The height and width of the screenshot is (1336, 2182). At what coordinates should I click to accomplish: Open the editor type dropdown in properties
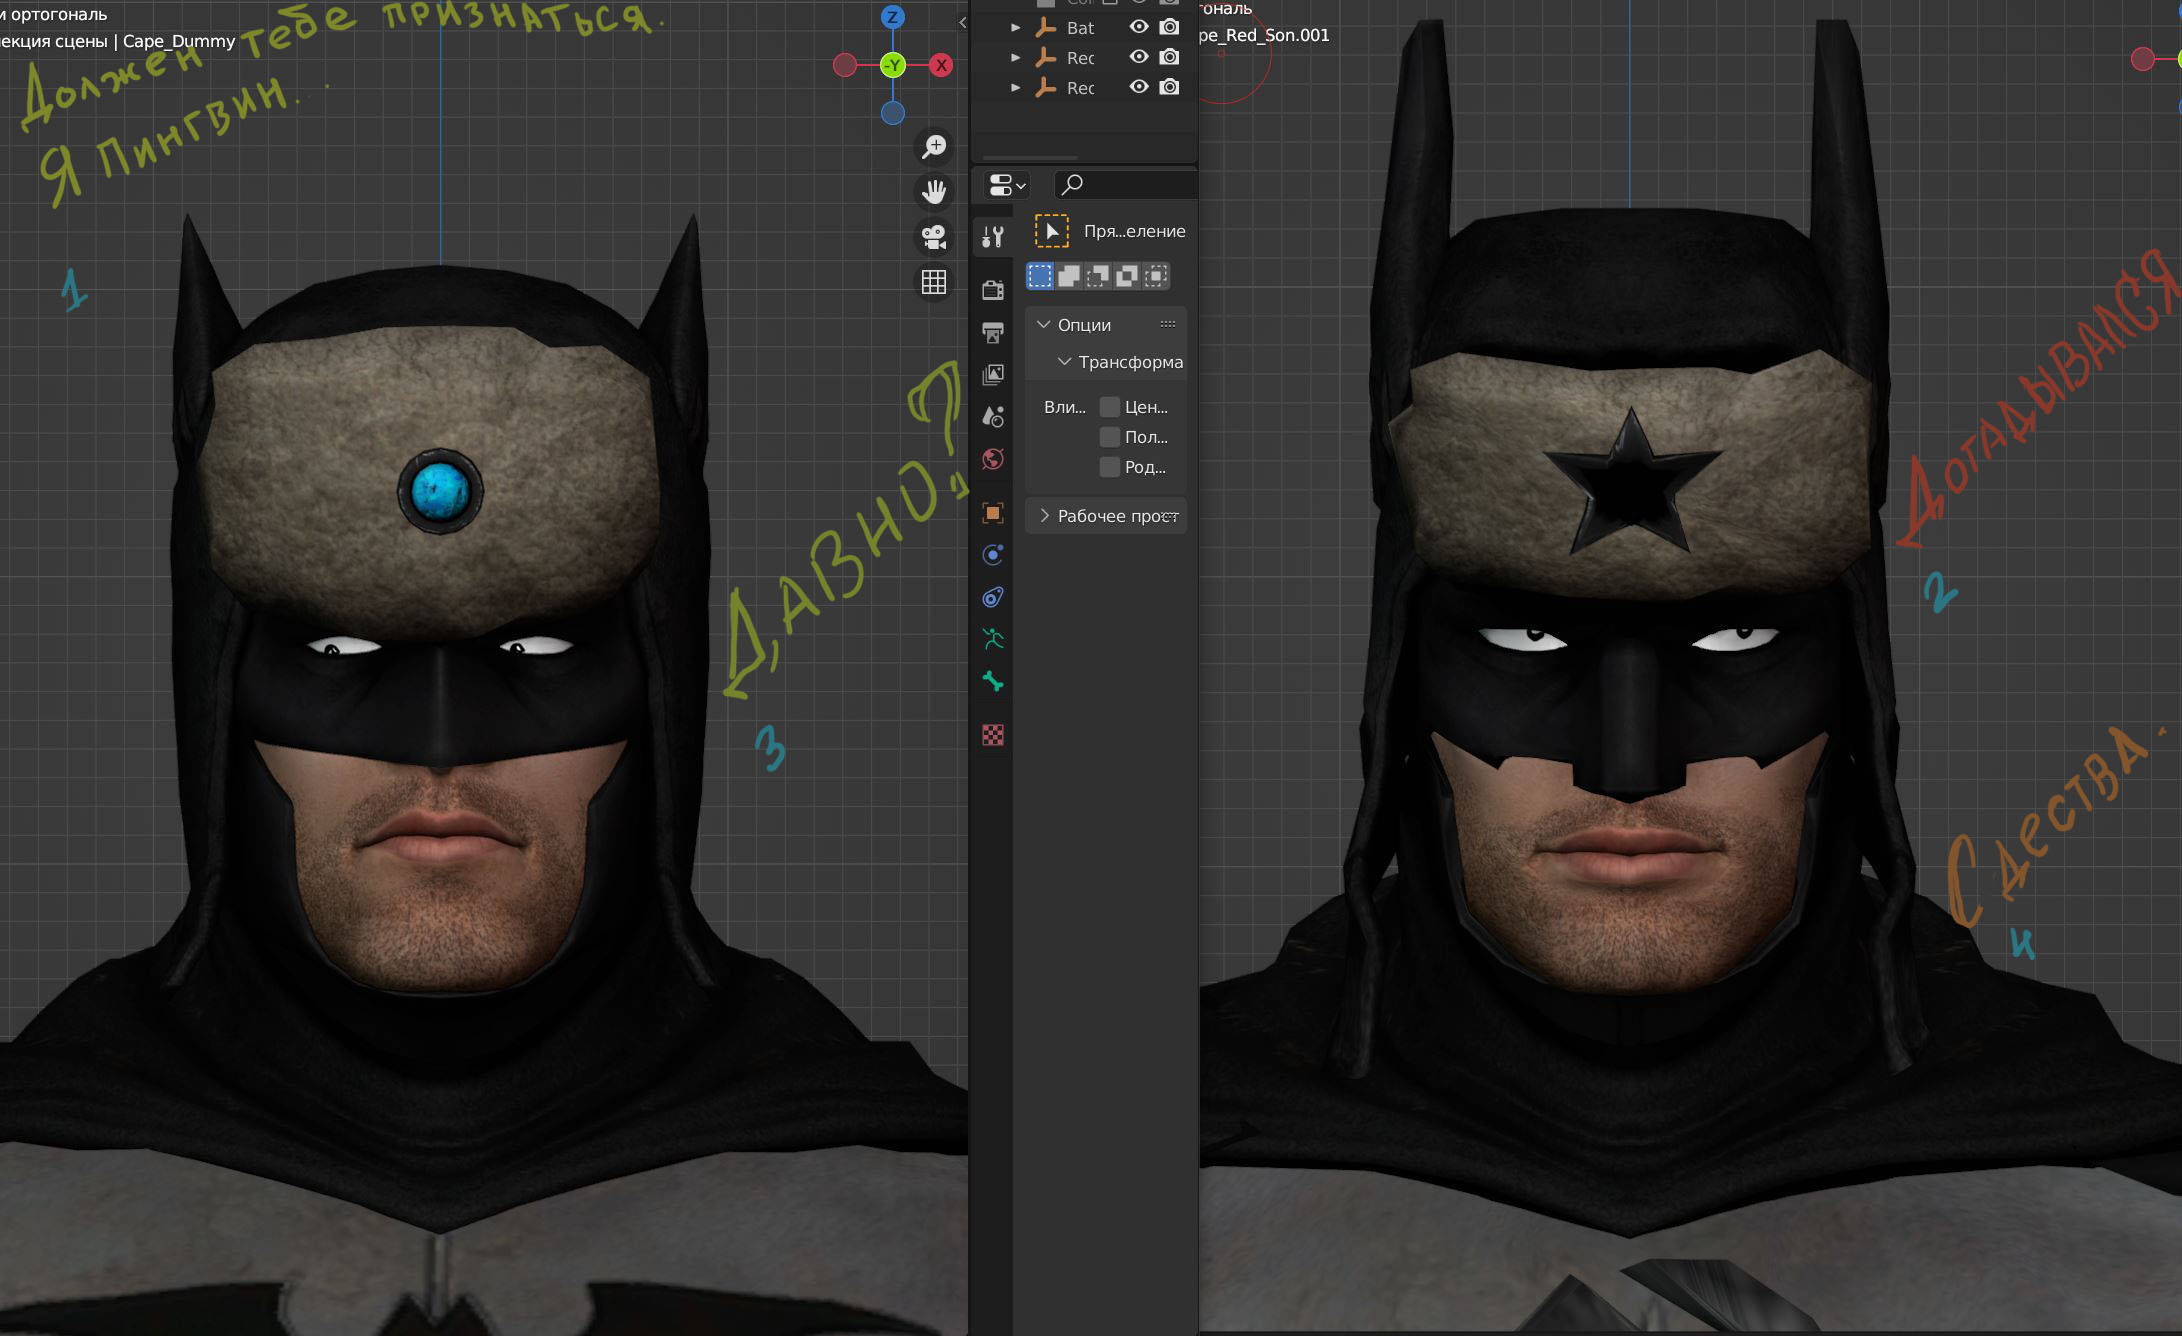(1007, 185)
